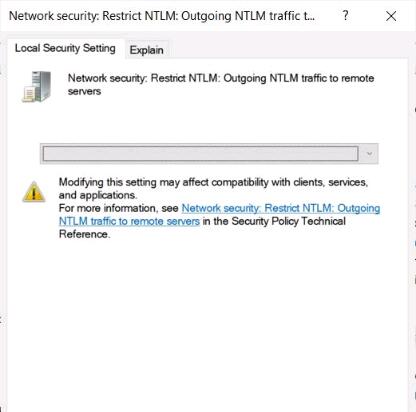416x412 pixels.
Task: Click the blank area below the warning
Action: 207,323
